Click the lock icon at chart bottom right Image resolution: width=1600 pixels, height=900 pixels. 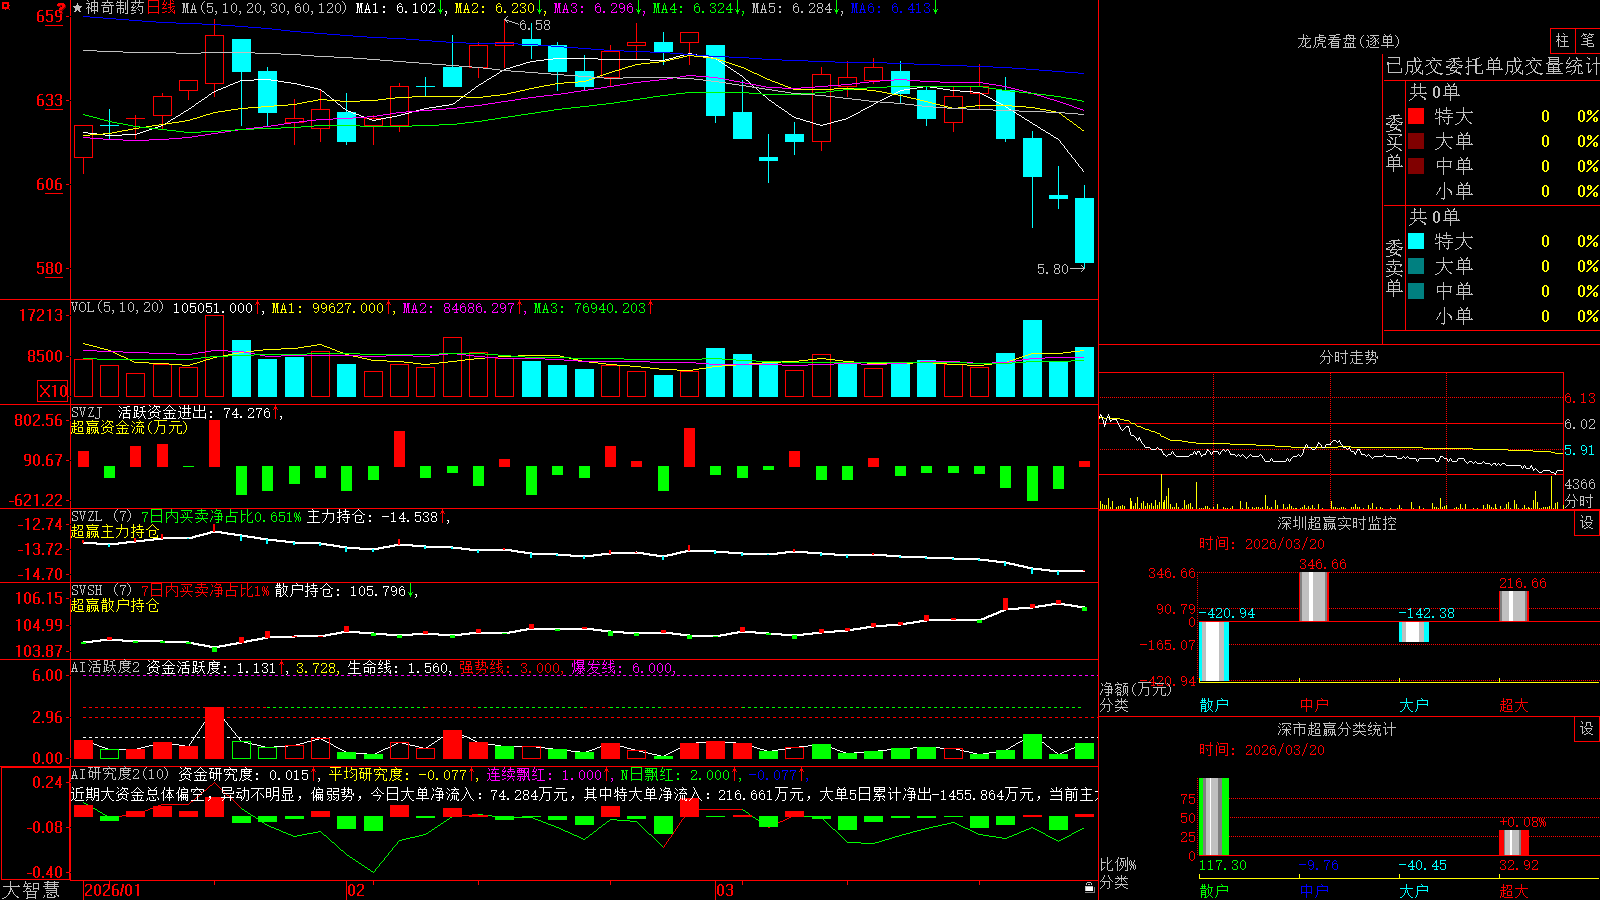pos(1089,888)
